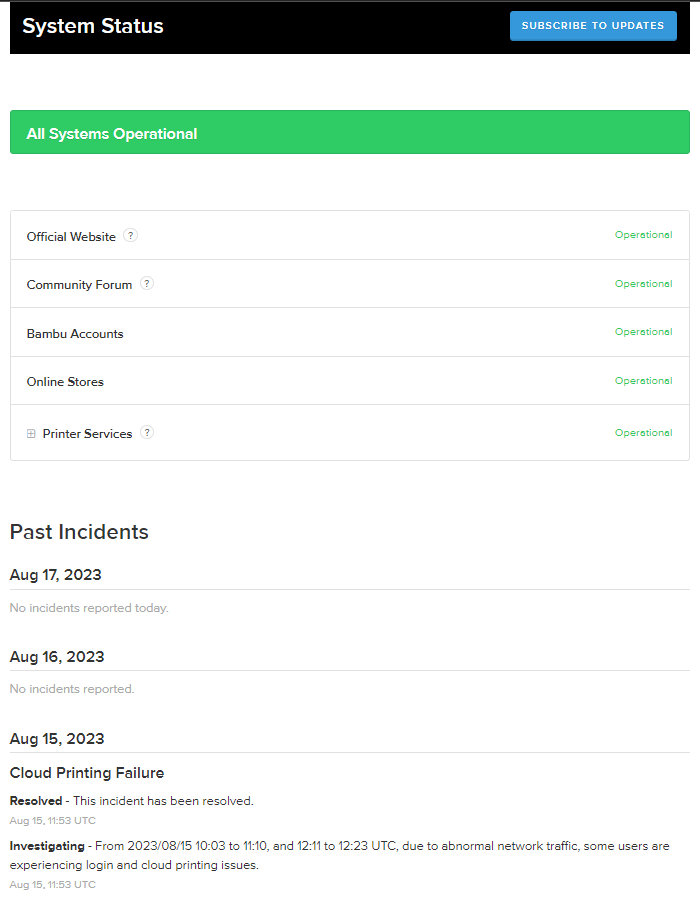Click Operational status for Bambu Accounts
The height and width of the screenshot is (906, 700).
(x=643, y=332)
